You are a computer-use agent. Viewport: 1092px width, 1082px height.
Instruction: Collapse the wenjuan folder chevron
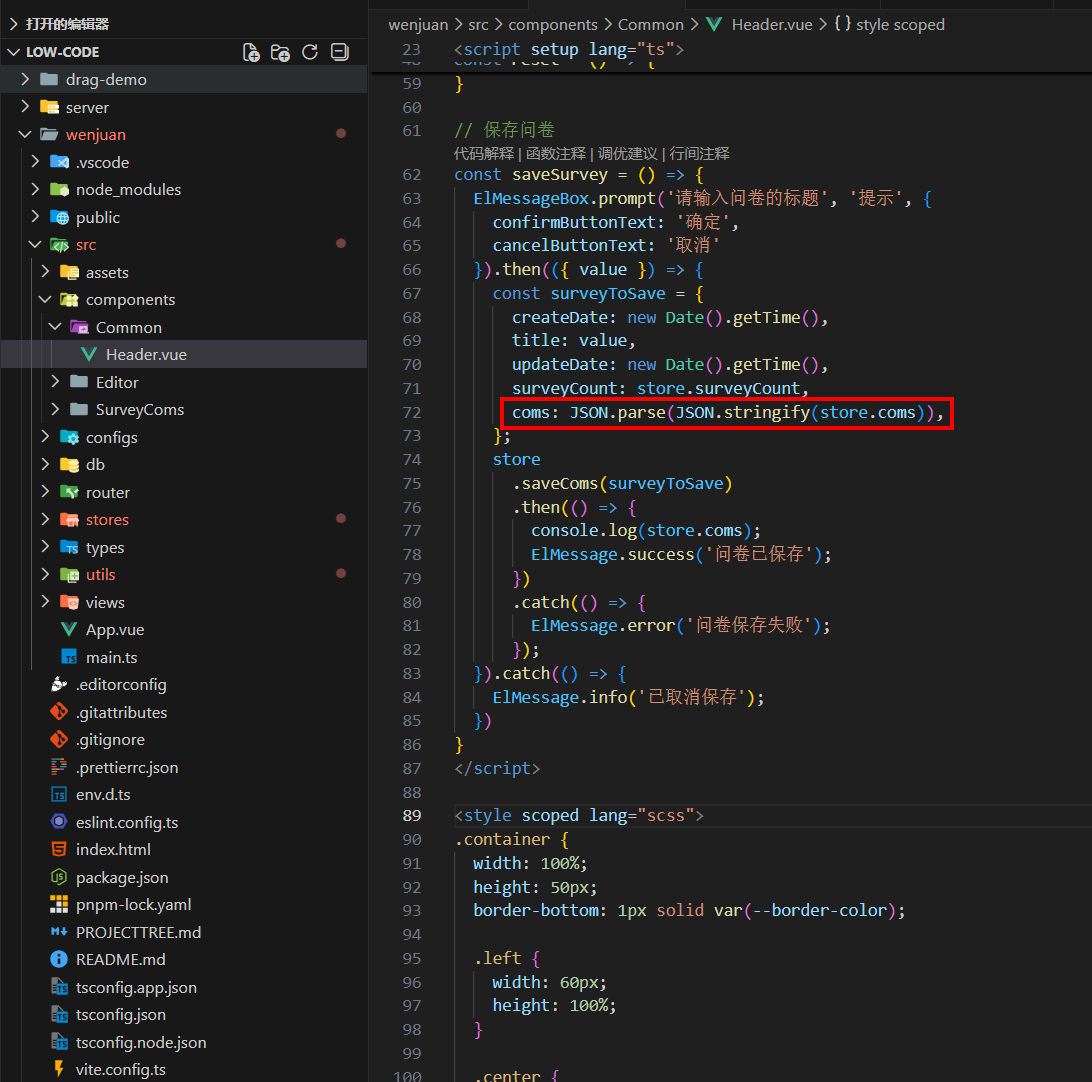click(x=25, y=134)
